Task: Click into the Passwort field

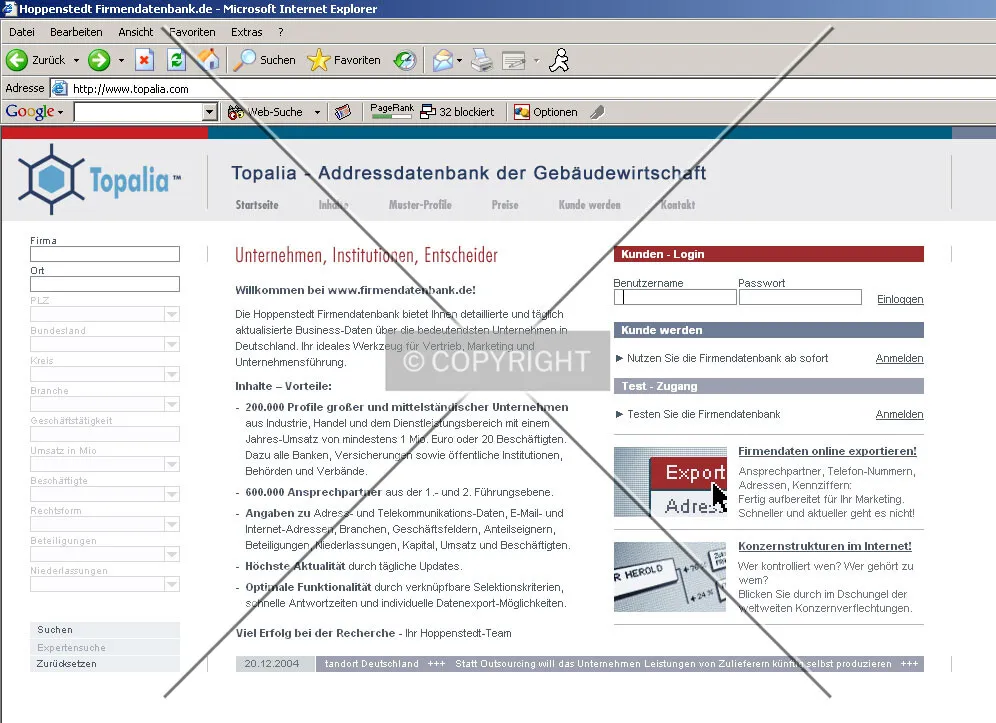Action: click(x=800, y=297)
